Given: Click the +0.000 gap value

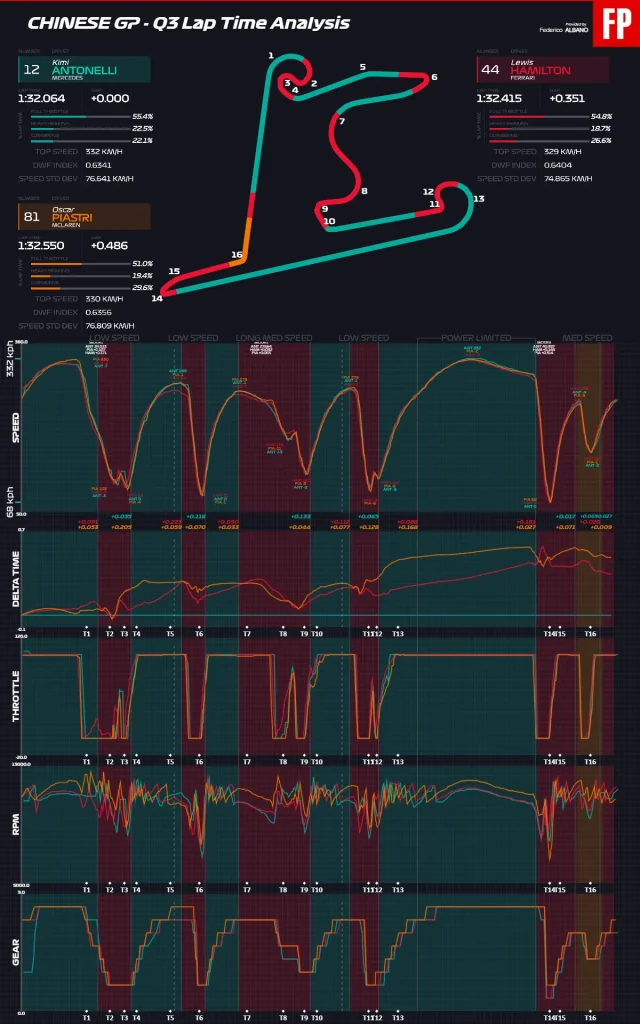Looking at the screenshot, I should (x=110, y=99).
